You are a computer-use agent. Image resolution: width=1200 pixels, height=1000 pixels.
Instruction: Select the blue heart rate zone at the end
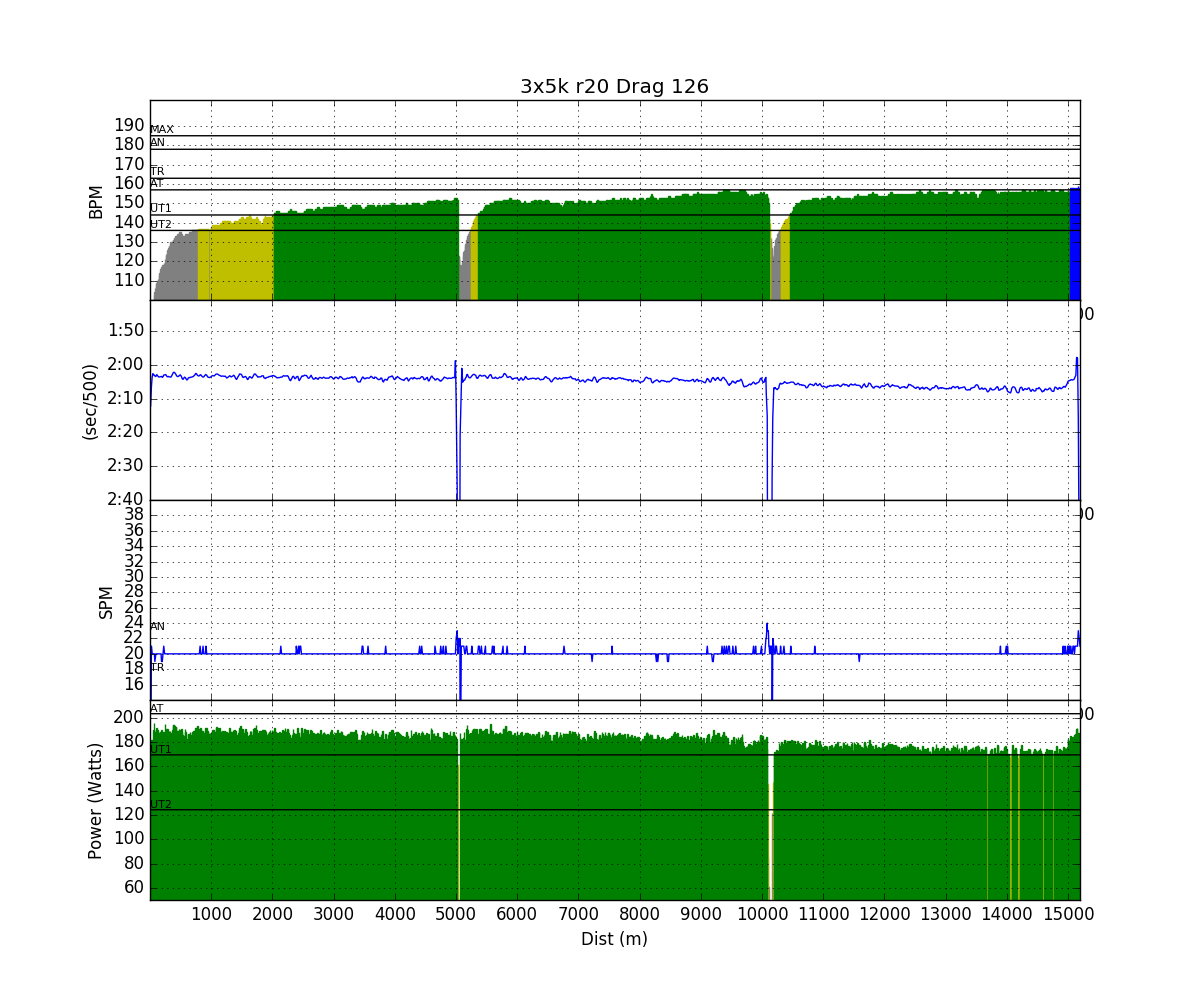pyautogui.click(x=1074, y=245)
